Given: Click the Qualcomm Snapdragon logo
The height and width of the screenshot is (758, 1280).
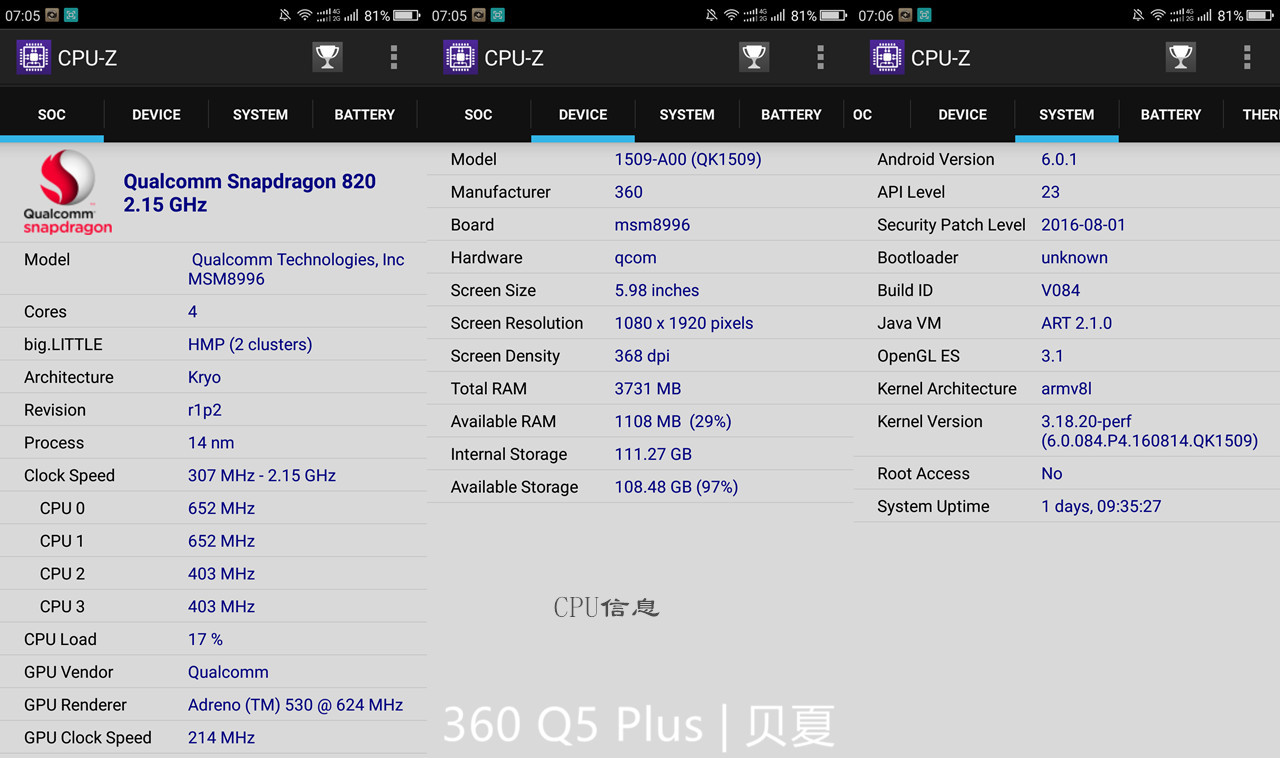Looking at the screenshot, I should (67, 192).
